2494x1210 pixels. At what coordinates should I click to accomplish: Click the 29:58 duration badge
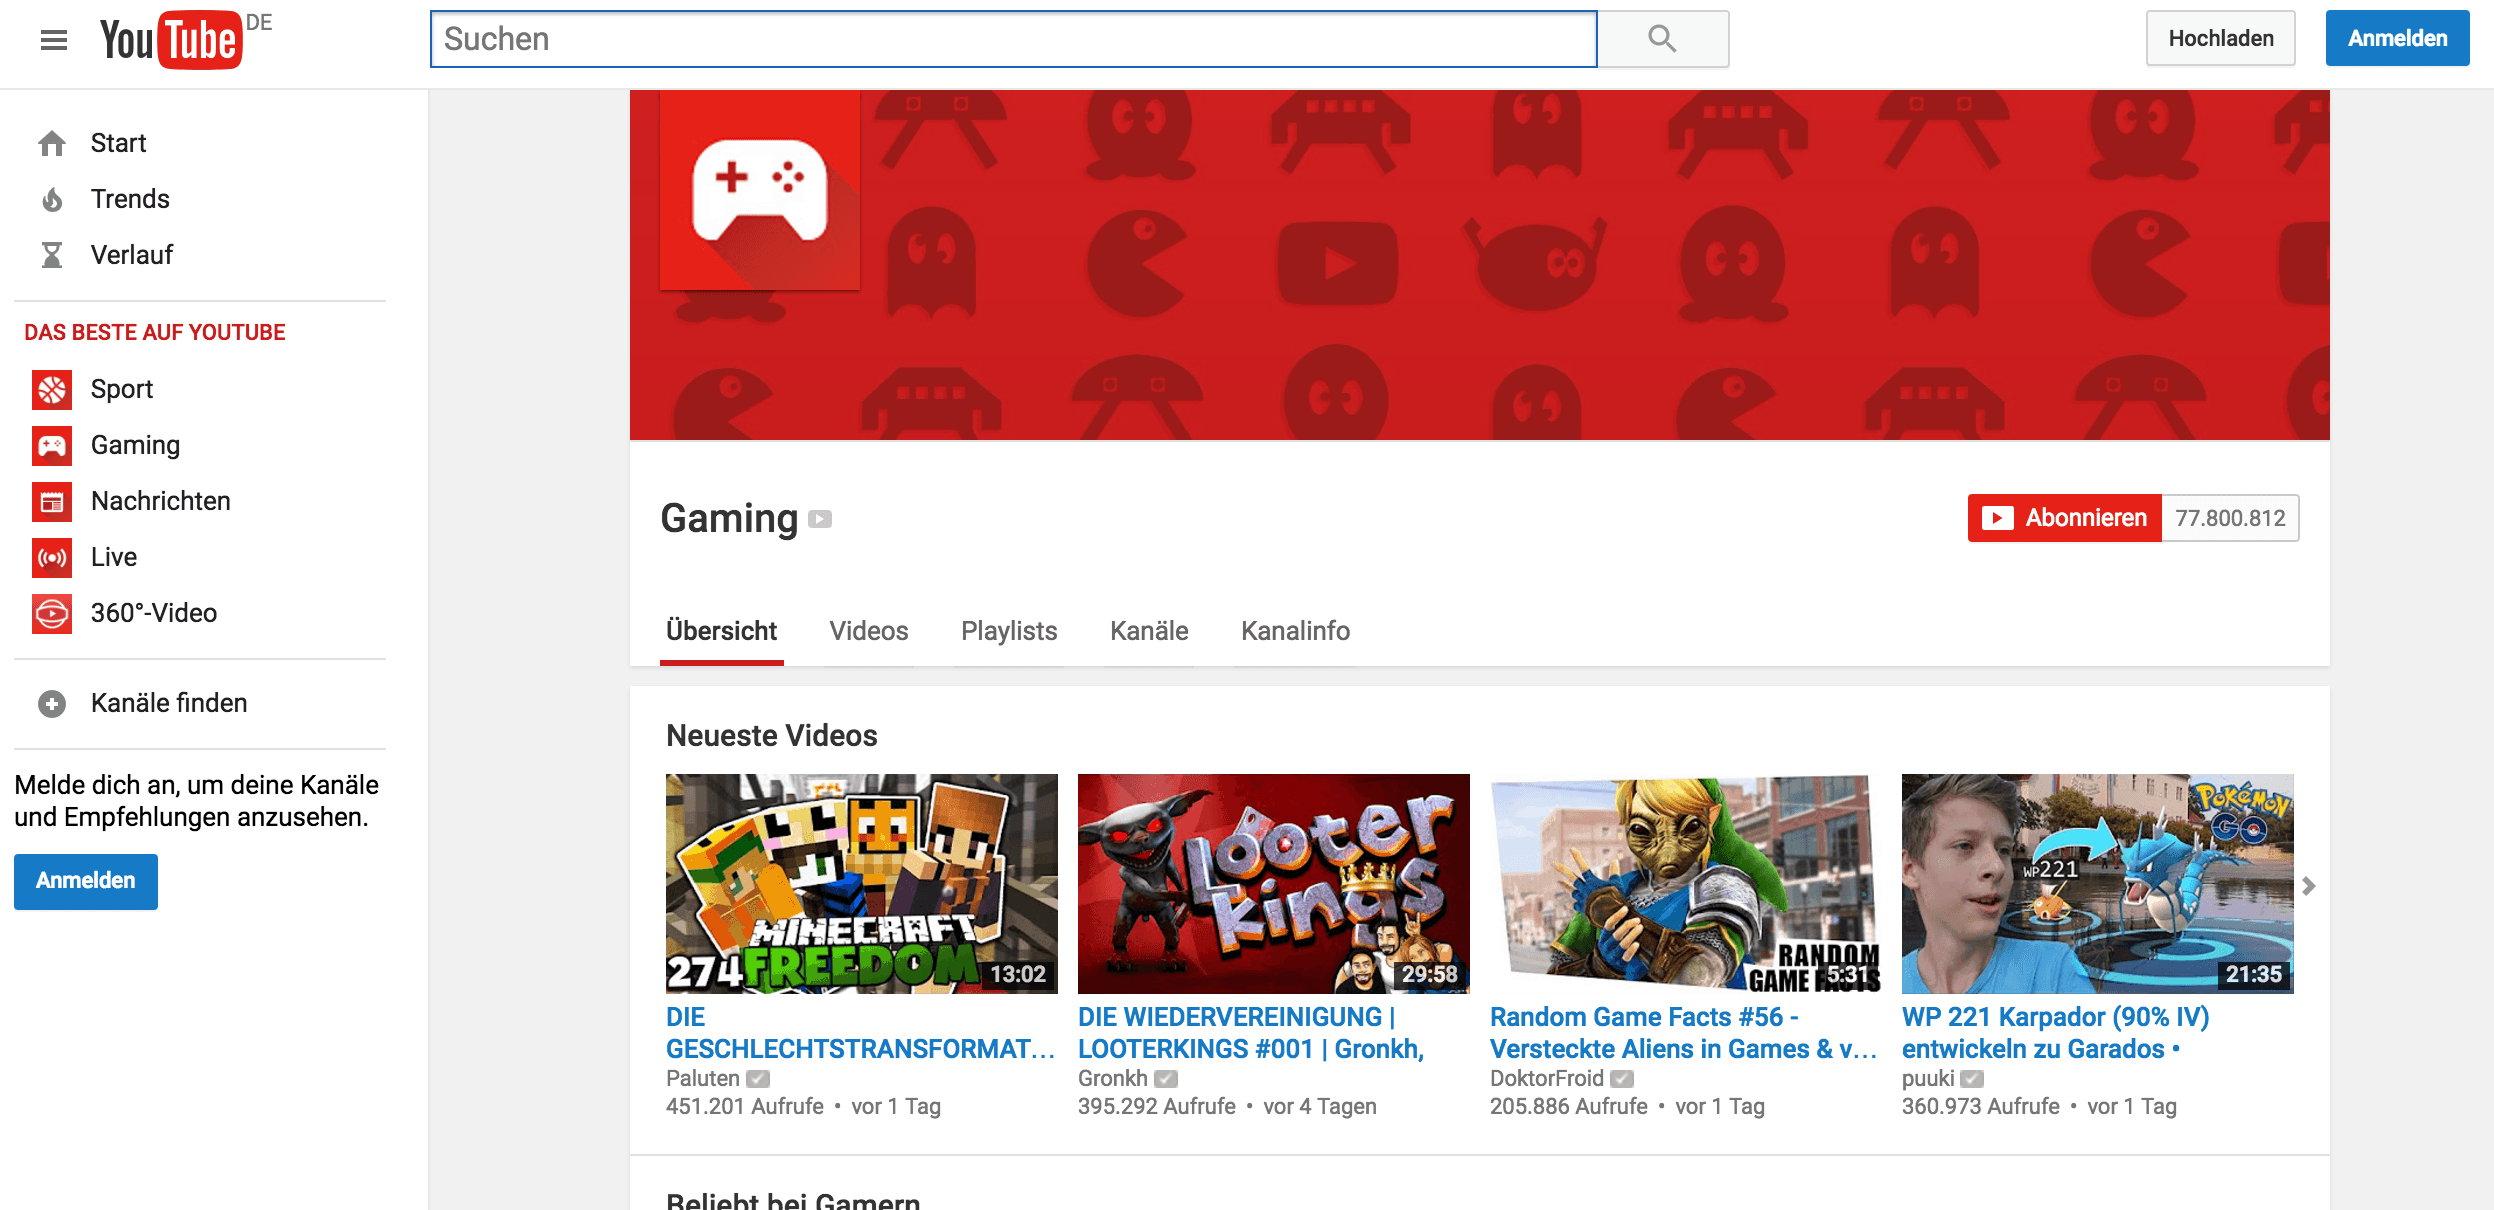[x=1429, y=974]
